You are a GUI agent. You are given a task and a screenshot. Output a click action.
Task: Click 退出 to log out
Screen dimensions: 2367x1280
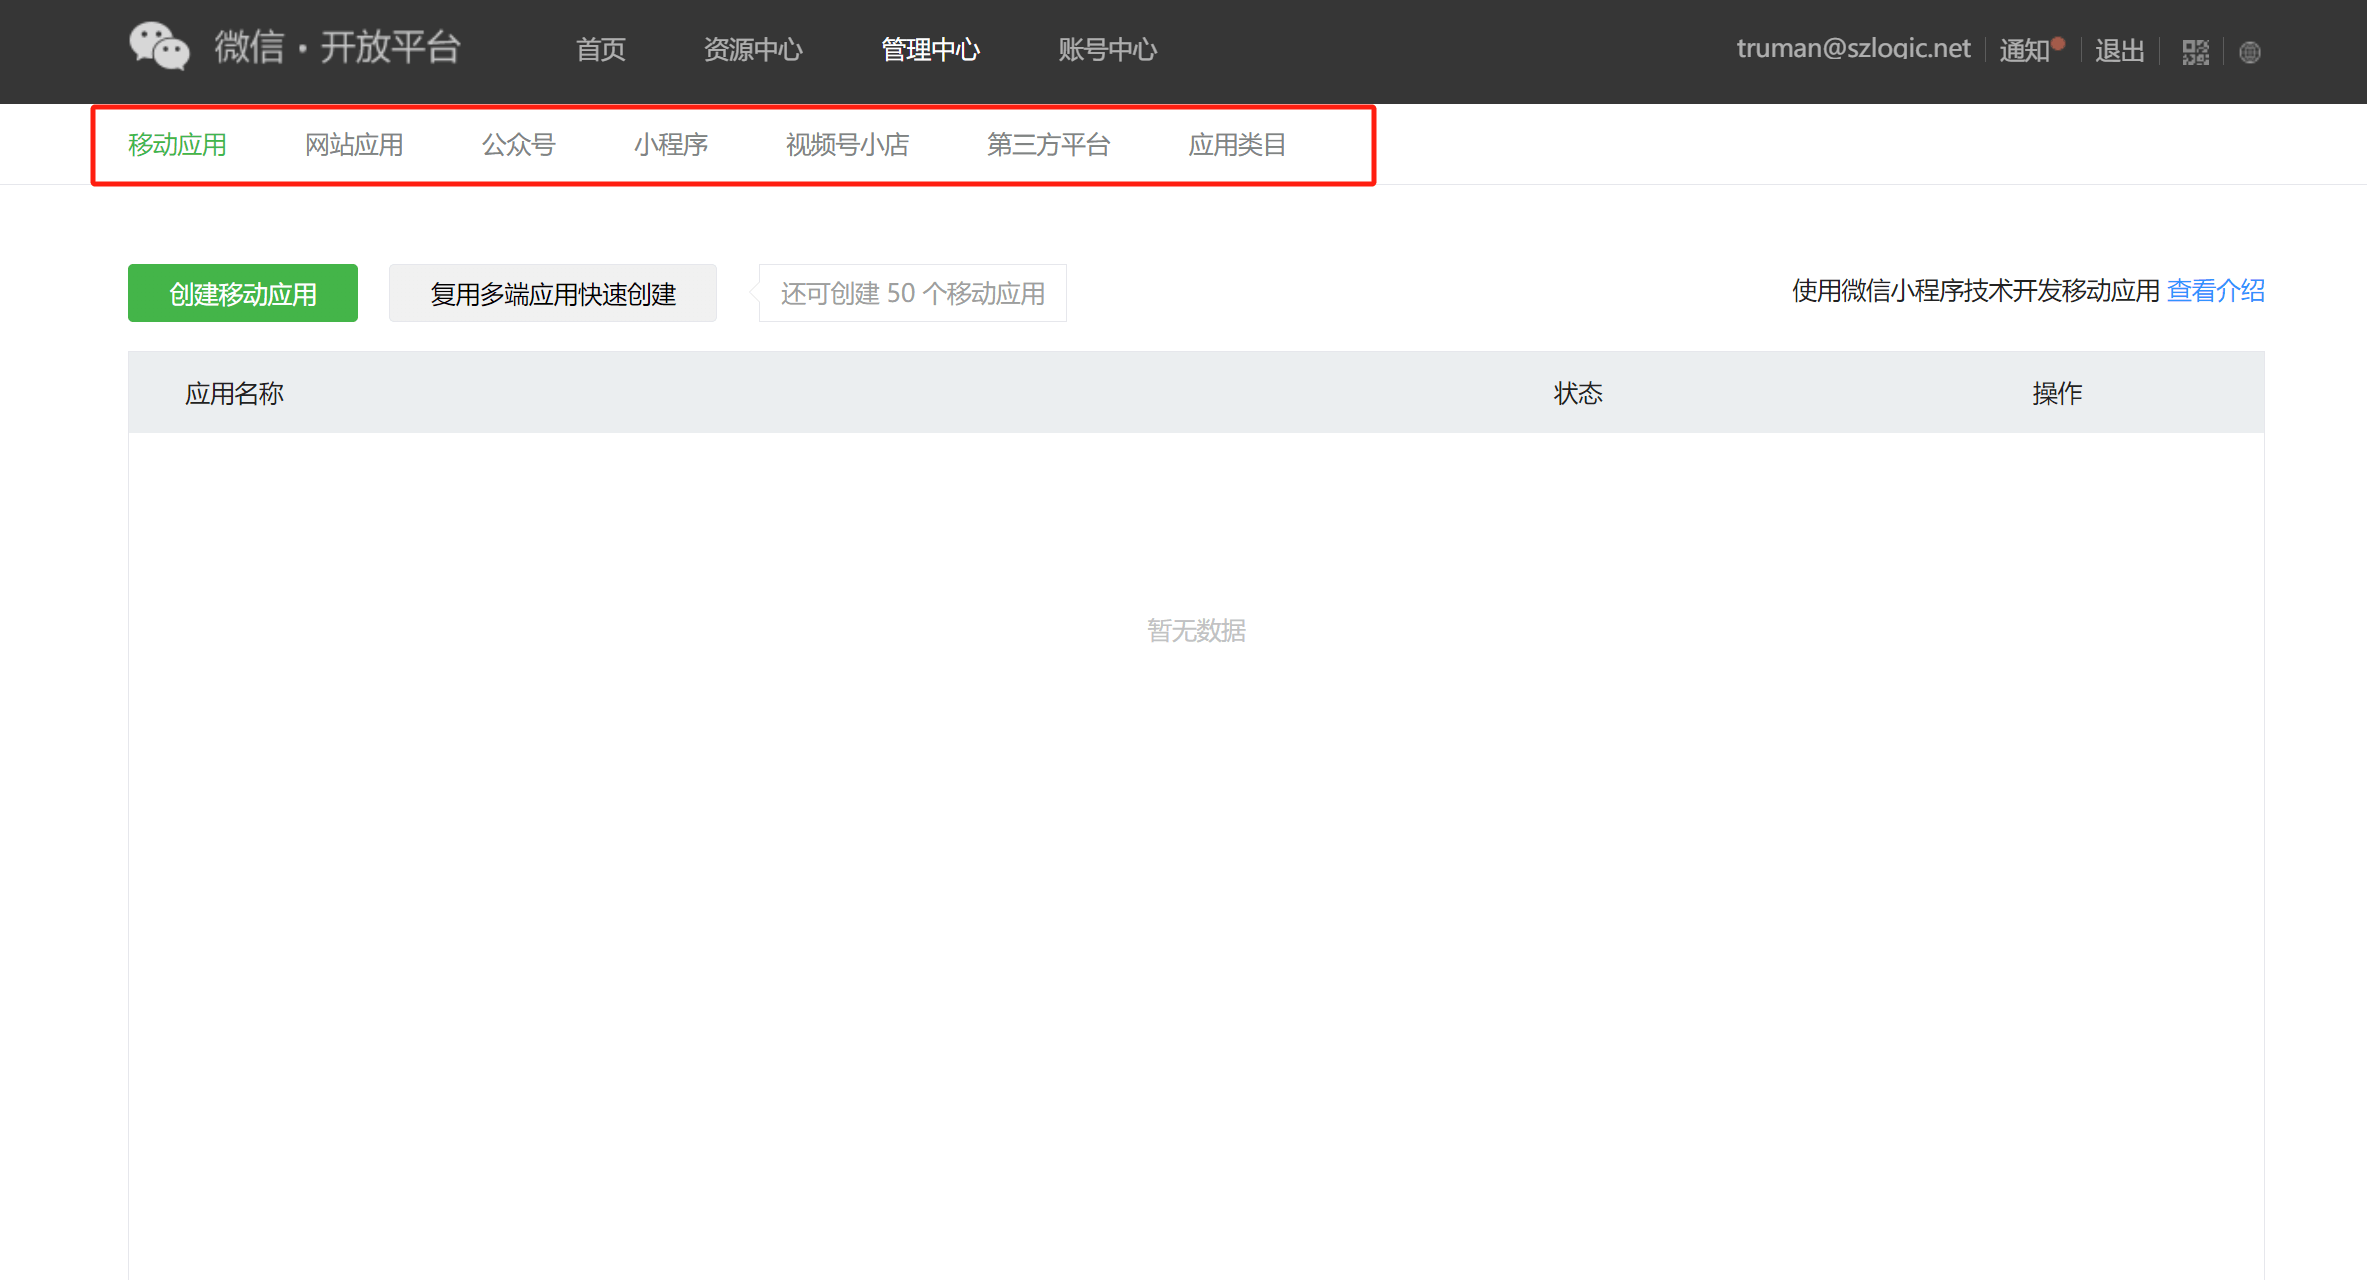pyautogui.click(x=2119, y=49)
